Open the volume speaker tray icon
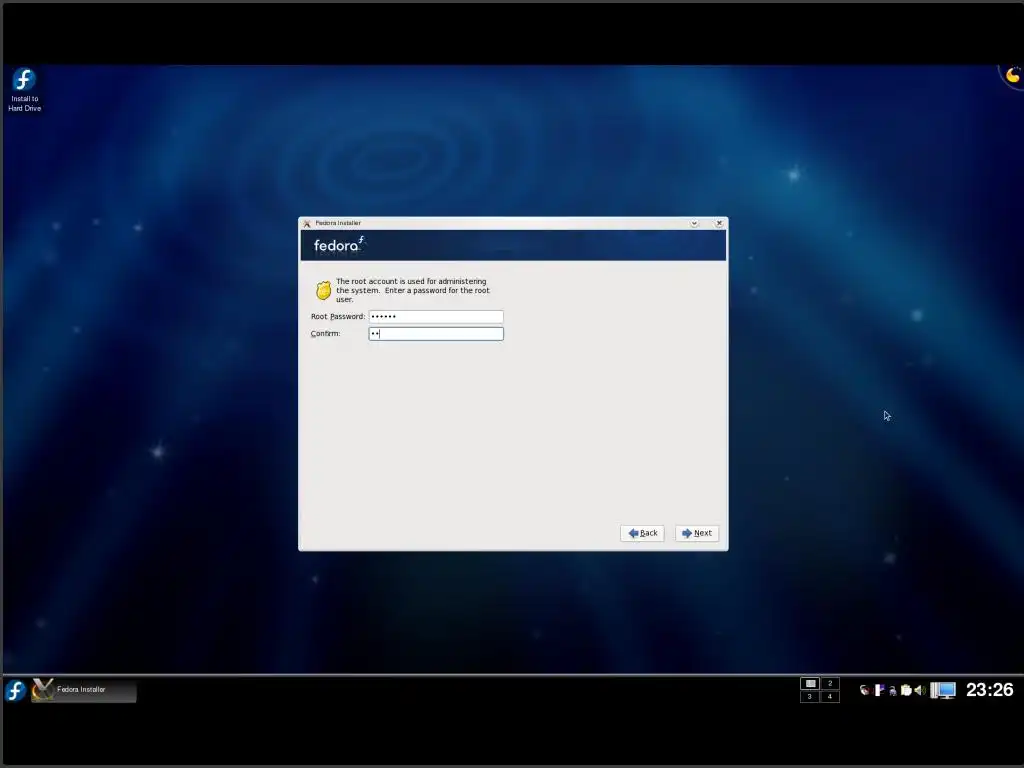Image resolution: width=1024 pixels, height=768 pixels. [x=920, y=690]
